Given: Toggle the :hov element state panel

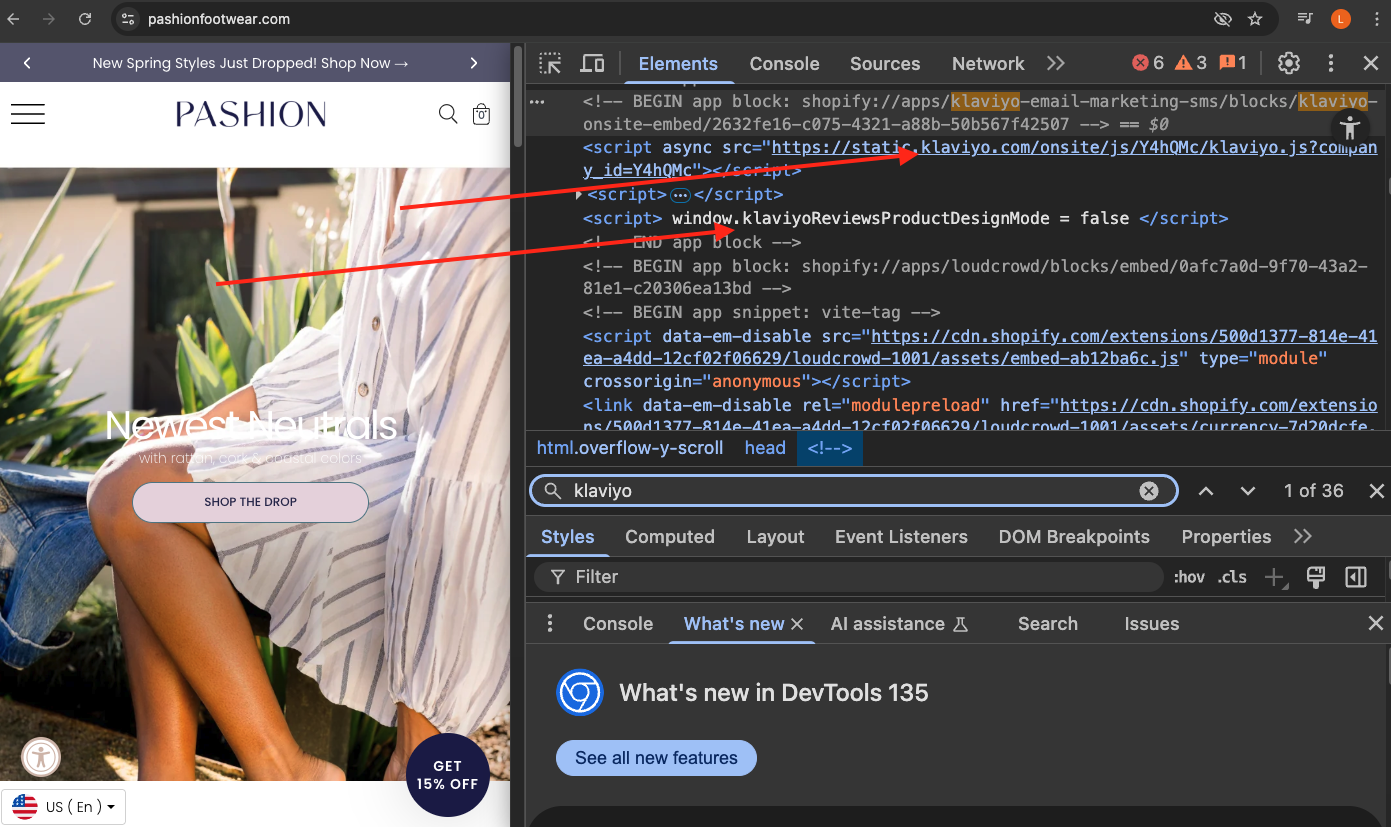Looking at the screenshot, I should (x=1189, y=577).
